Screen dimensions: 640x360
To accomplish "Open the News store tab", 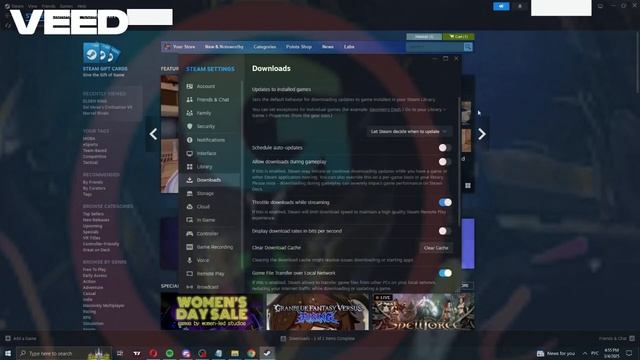I will click(328, 47).
